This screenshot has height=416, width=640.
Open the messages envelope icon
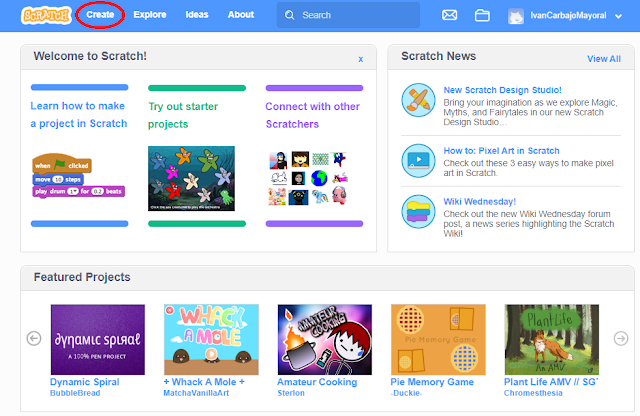point(449,15)
